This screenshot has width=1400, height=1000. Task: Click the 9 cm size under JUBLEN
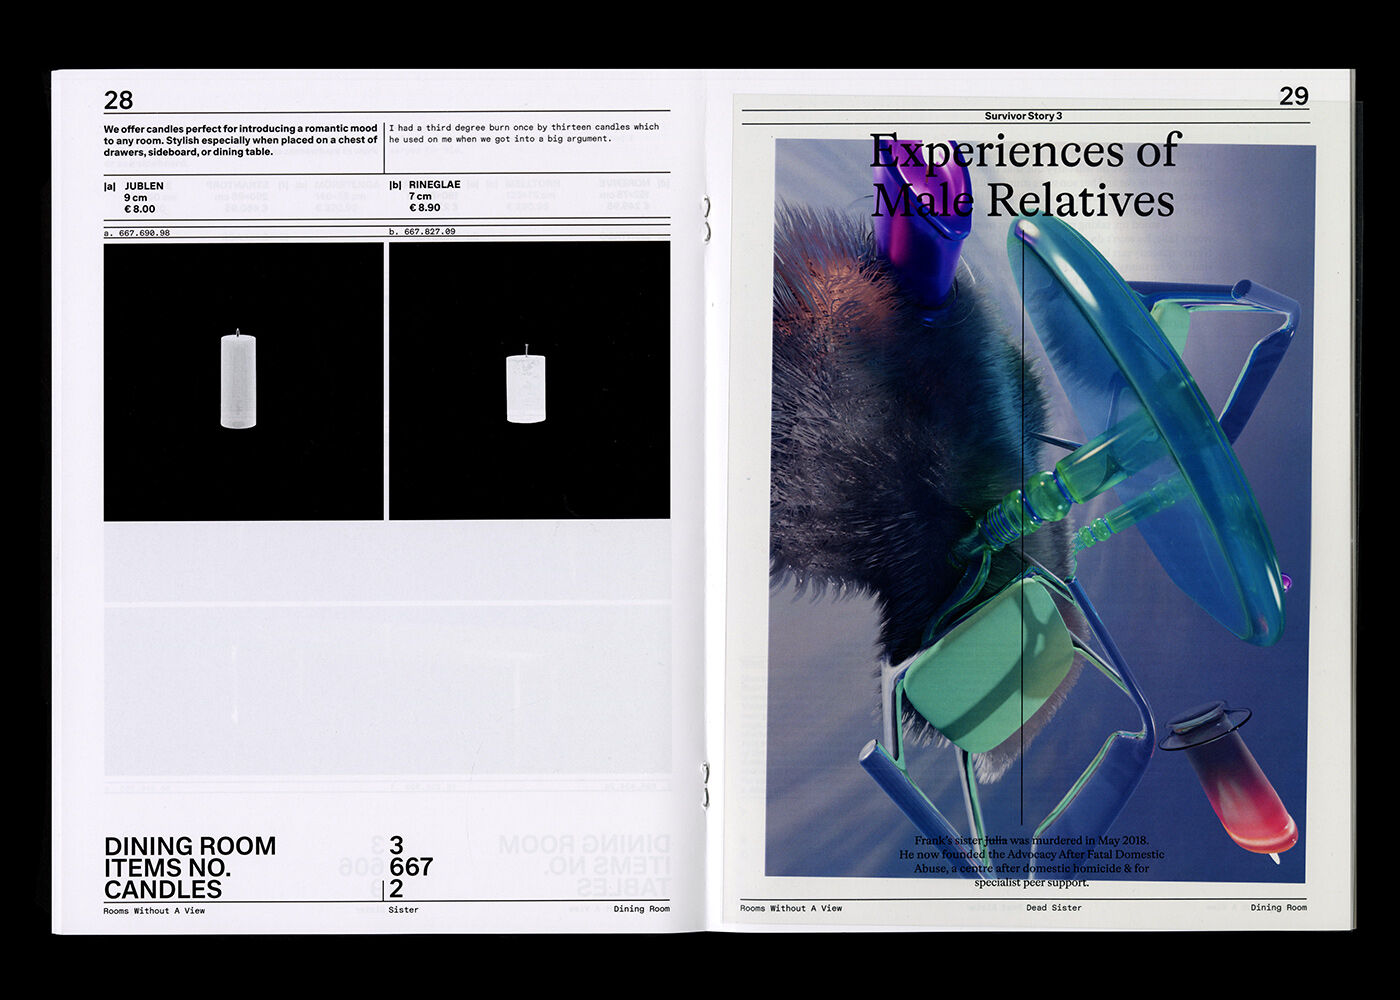(135, 198)
